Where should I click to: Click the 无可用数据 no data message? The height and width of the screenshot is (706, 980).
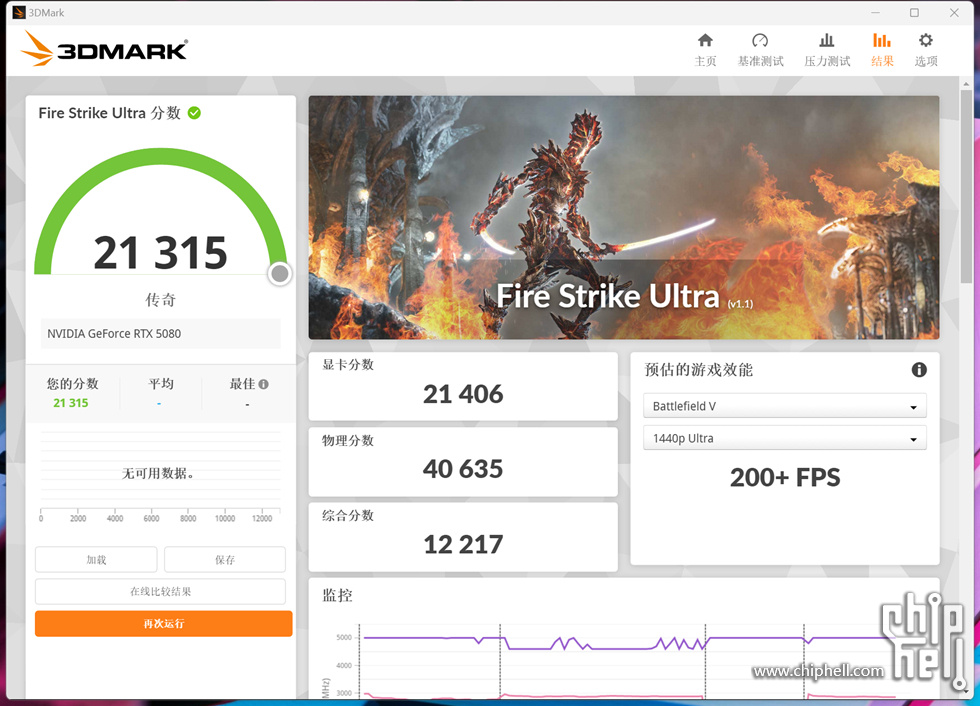click(x=158, y=474)
